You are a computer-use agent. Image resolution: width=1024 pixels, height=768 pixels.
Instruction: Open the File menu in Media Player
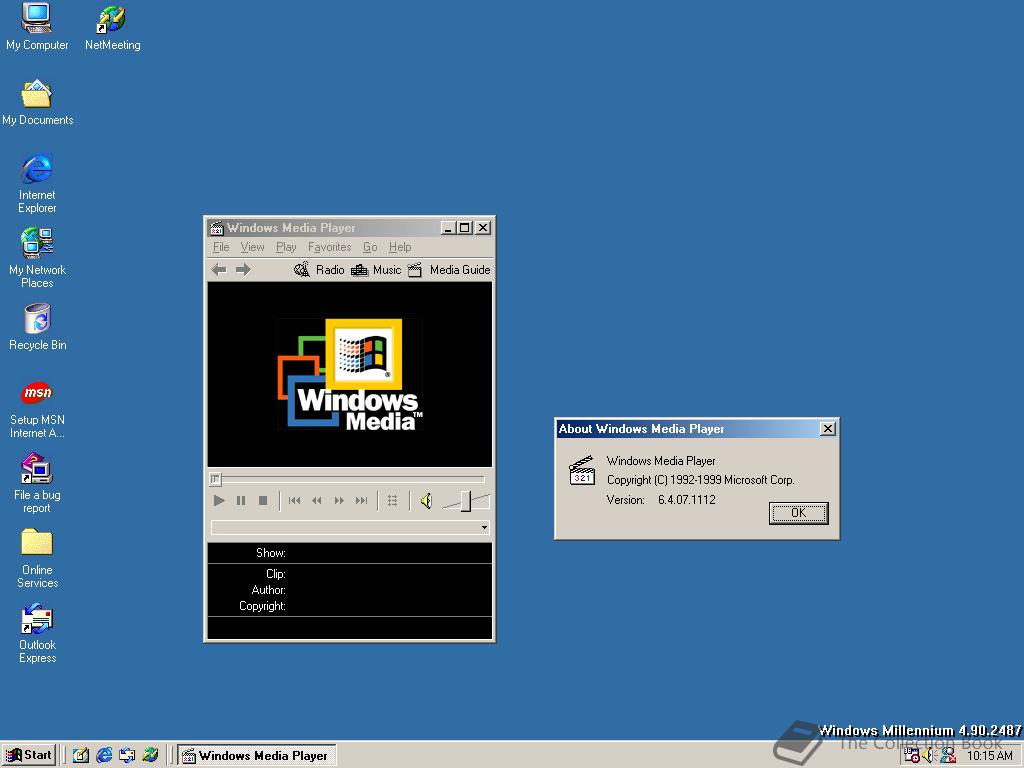tap(221, 247)
